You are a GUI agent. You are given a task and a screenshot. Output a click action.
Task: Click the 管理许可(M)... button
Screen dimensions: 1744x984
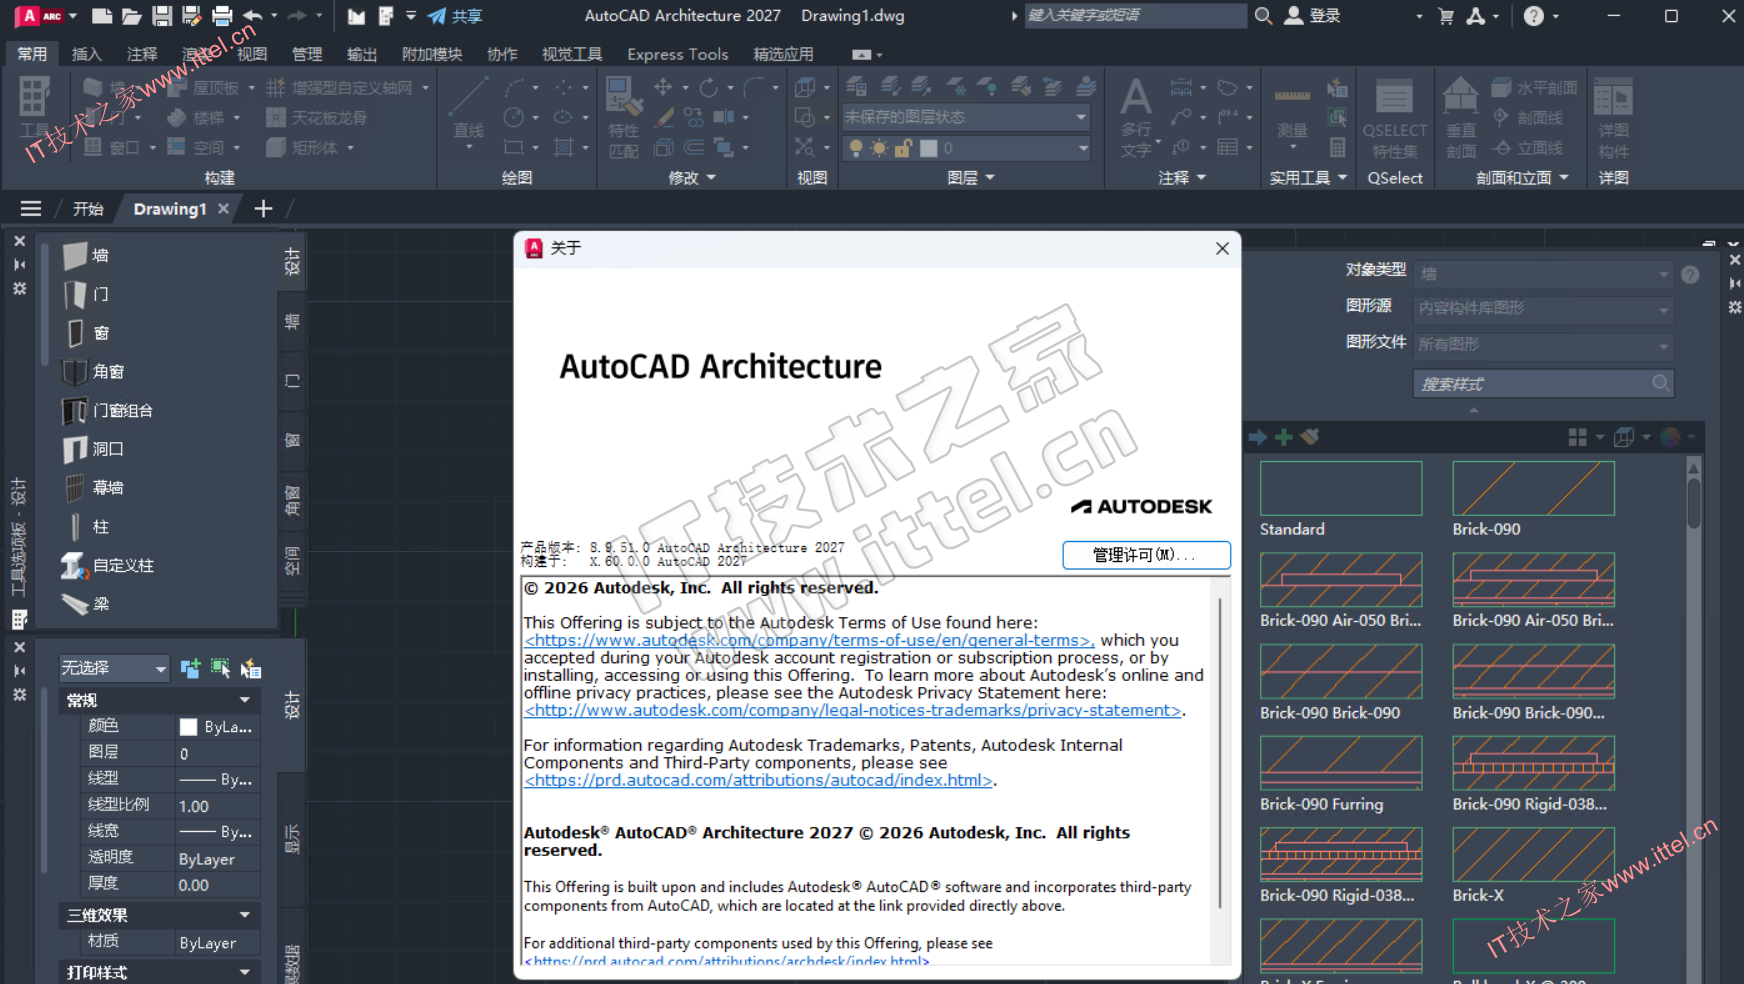tap(1145, 555)
